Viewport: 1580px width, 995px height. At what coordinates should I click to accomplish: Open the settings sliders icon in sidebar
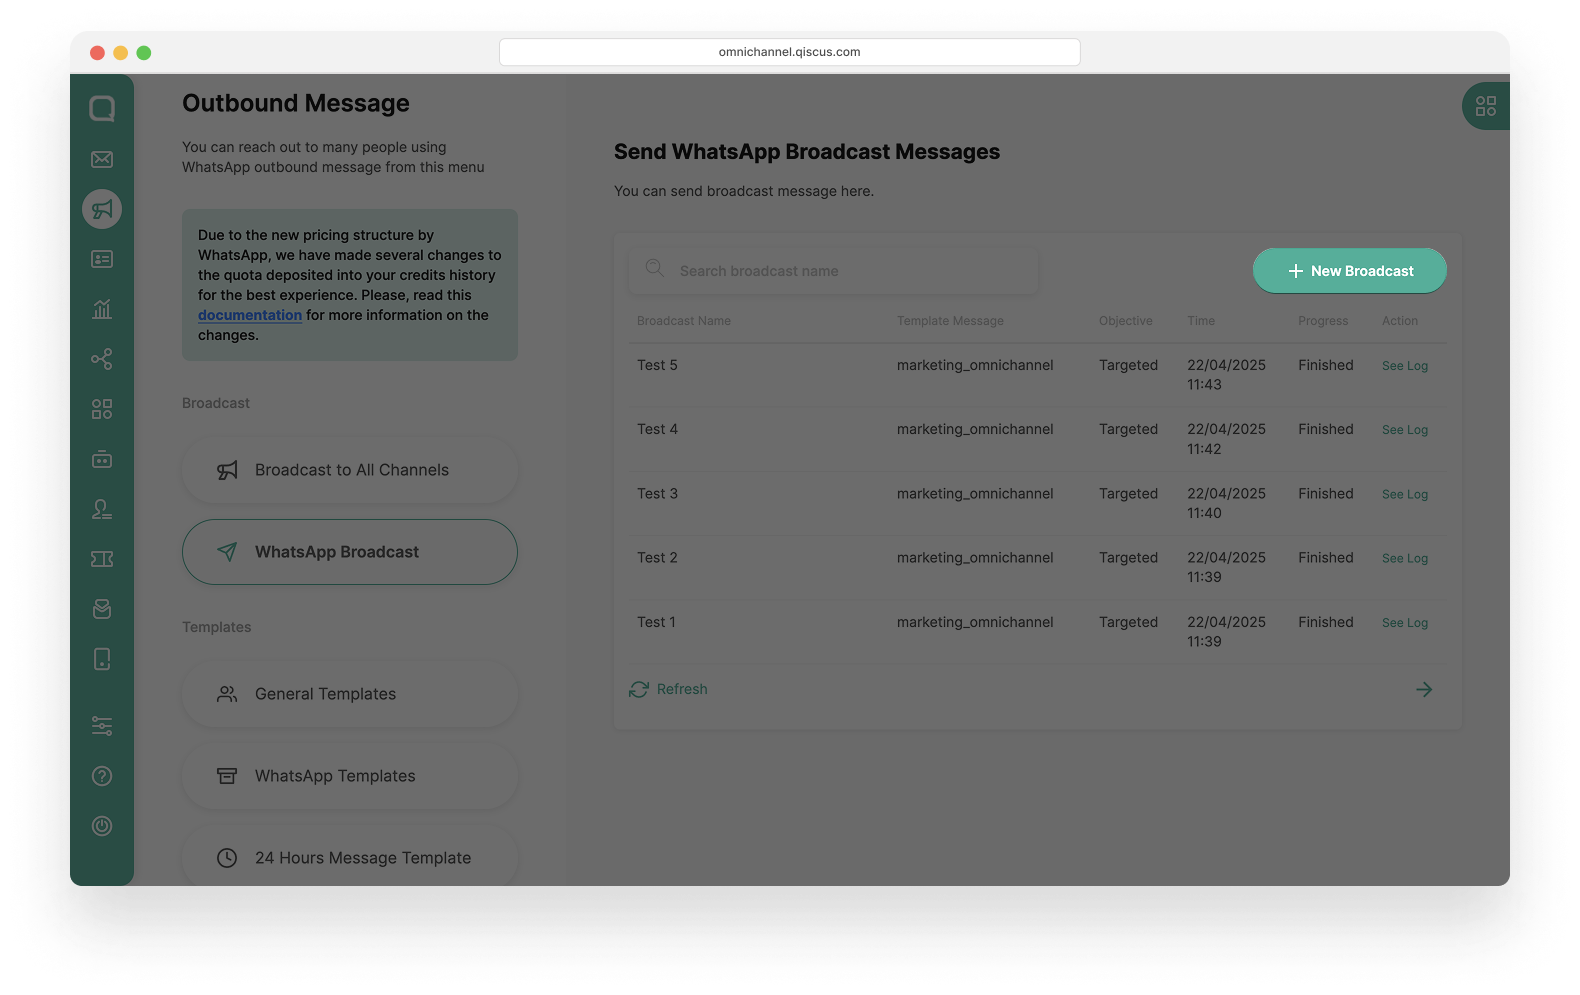pos(102,726)
